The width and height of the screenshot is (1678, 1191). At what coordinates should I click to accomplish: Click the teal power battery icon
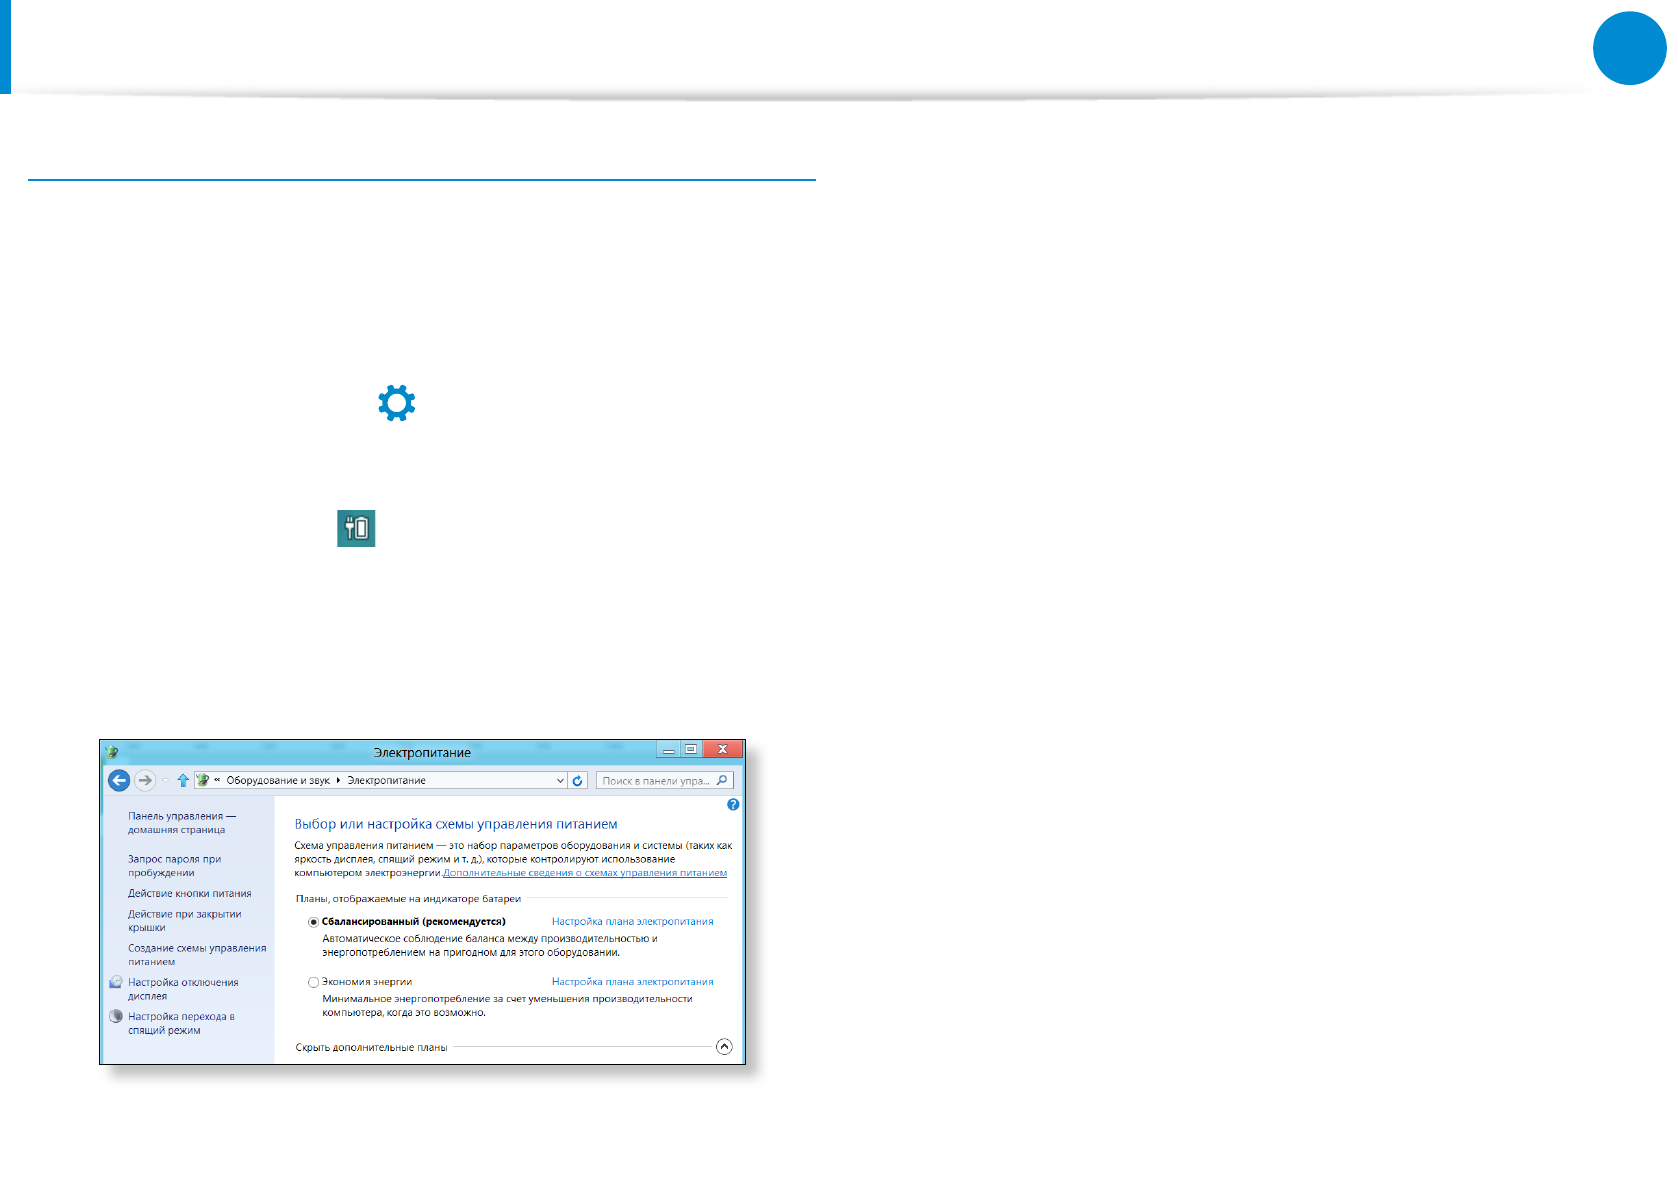[x=356, y=528]
